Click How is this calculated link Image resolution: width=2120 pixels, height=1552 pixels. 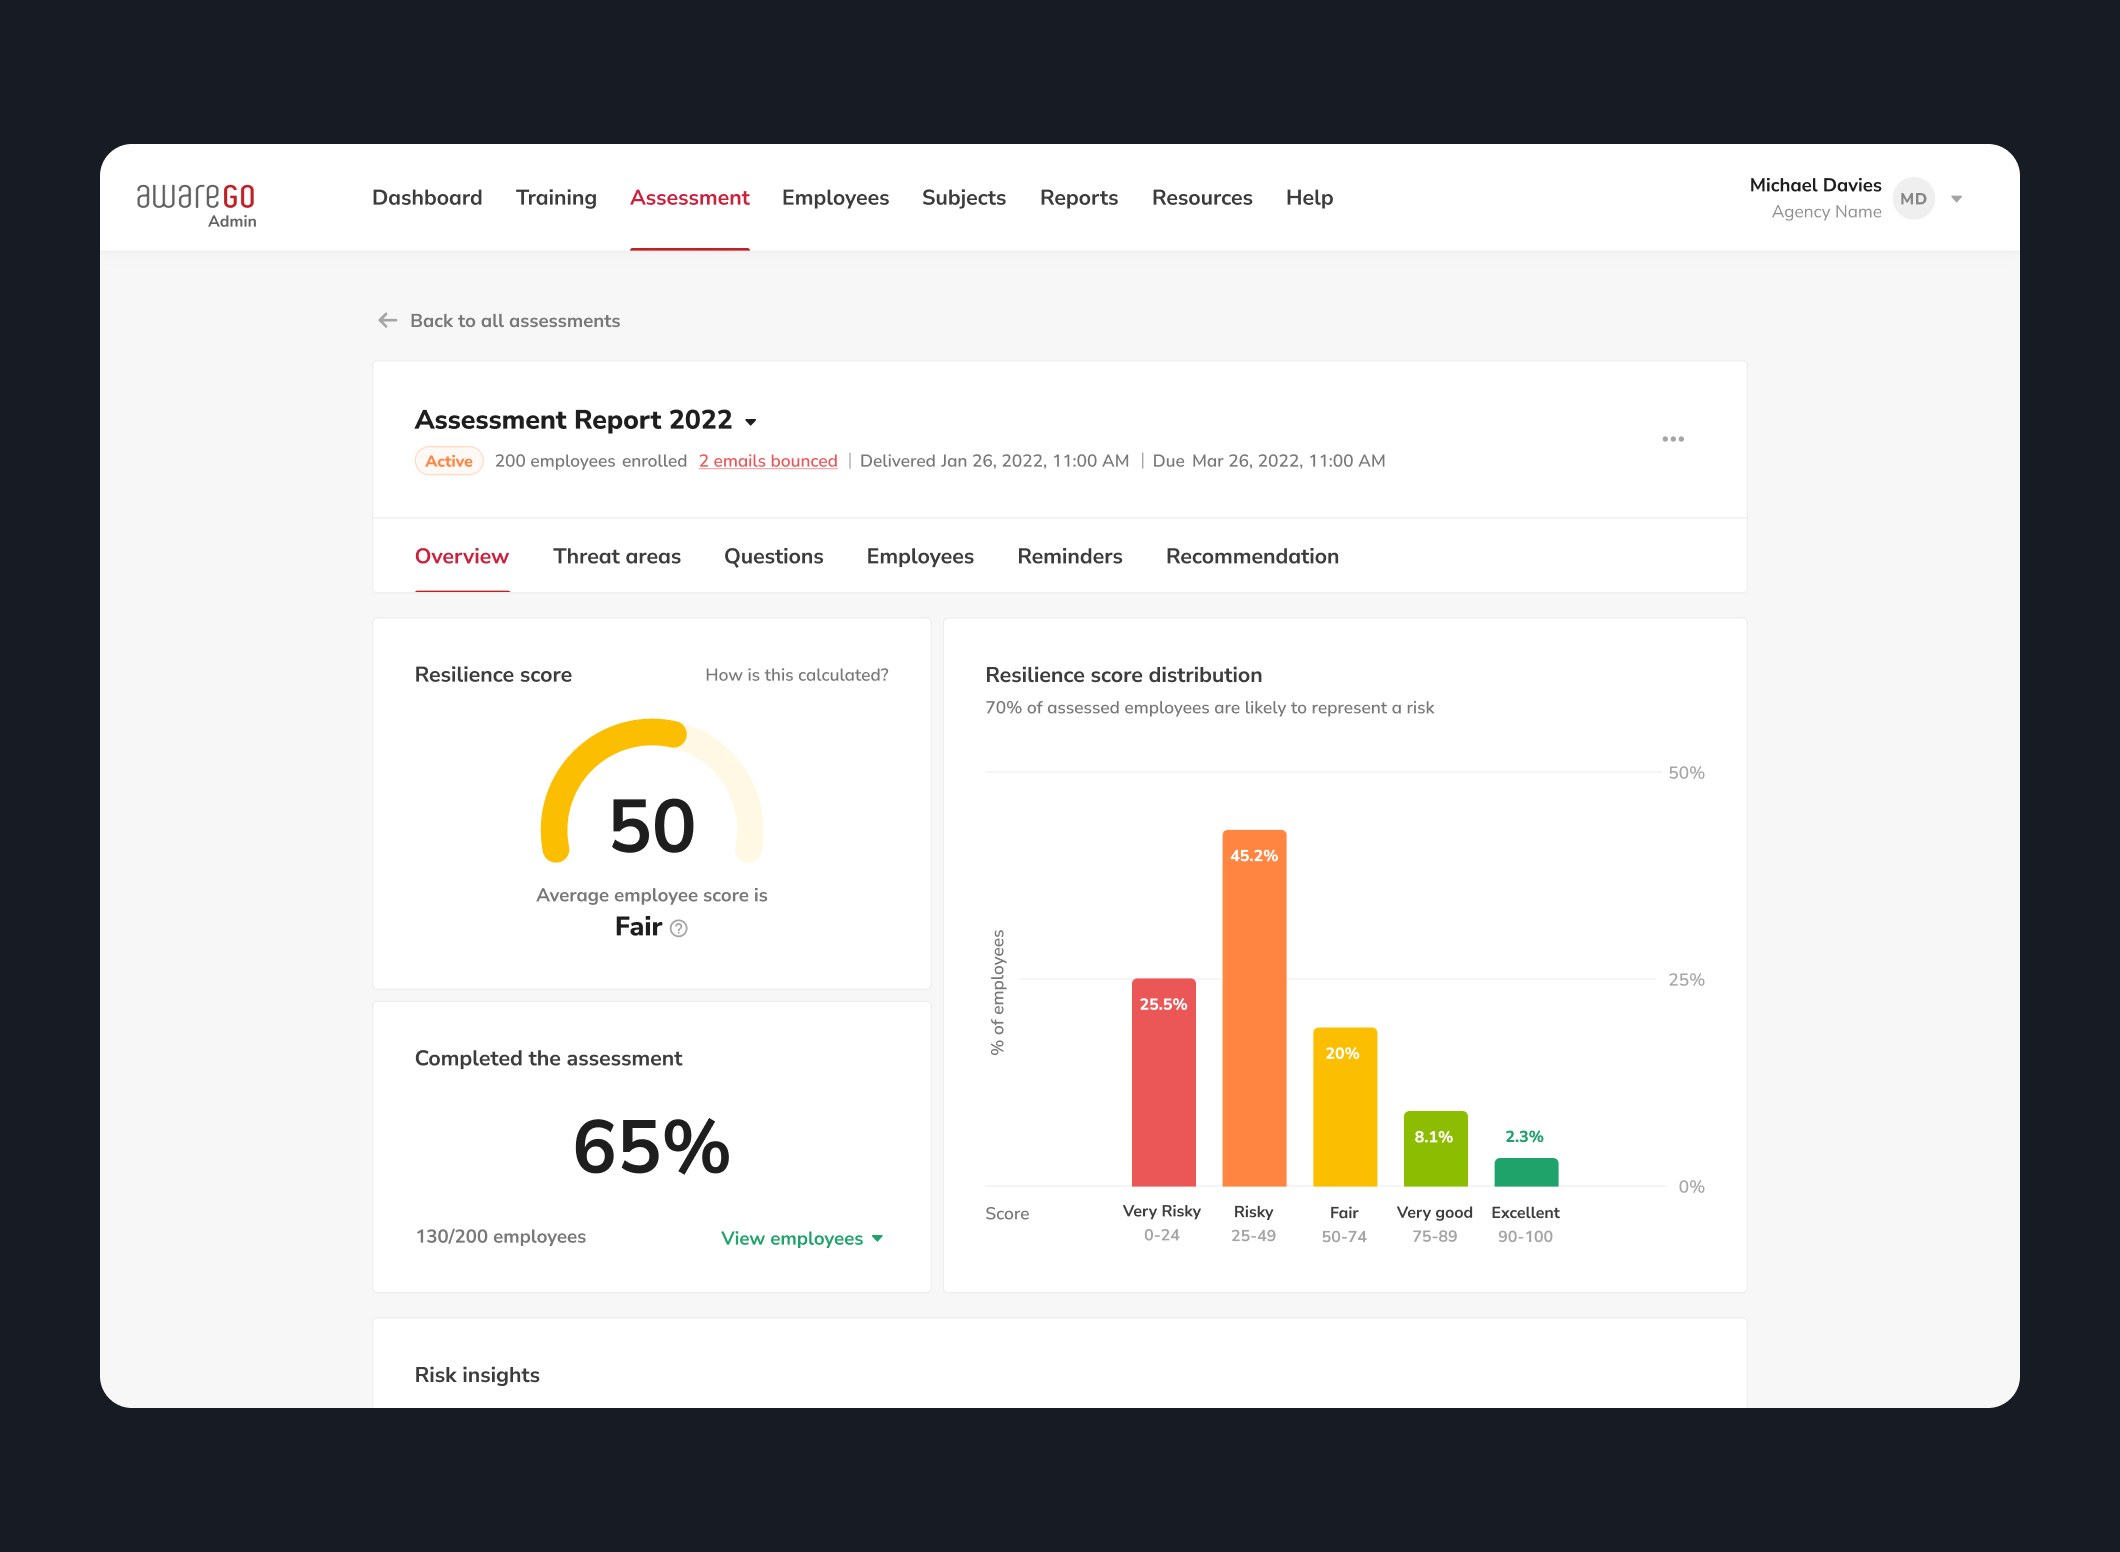(x=795, y=674)
